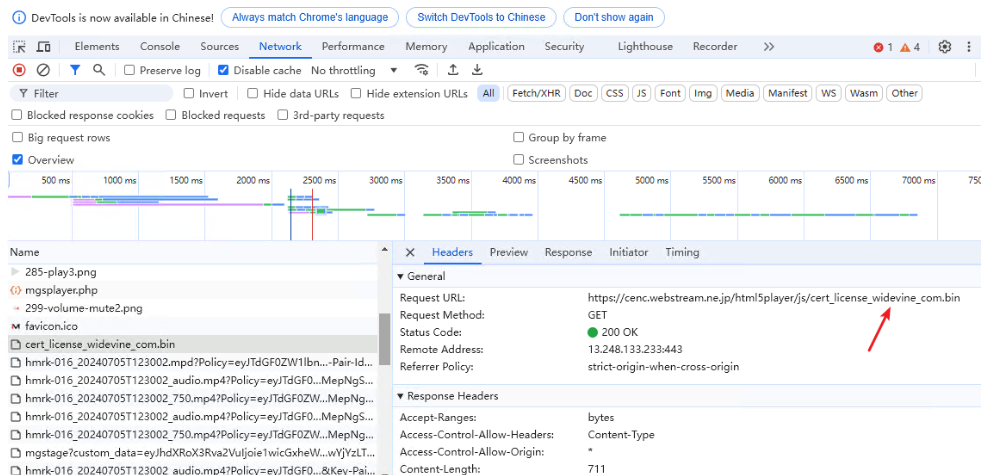The height and width of the screenshot is (475, 994).
Task: Clear the network log
Action: coord(43,70)
